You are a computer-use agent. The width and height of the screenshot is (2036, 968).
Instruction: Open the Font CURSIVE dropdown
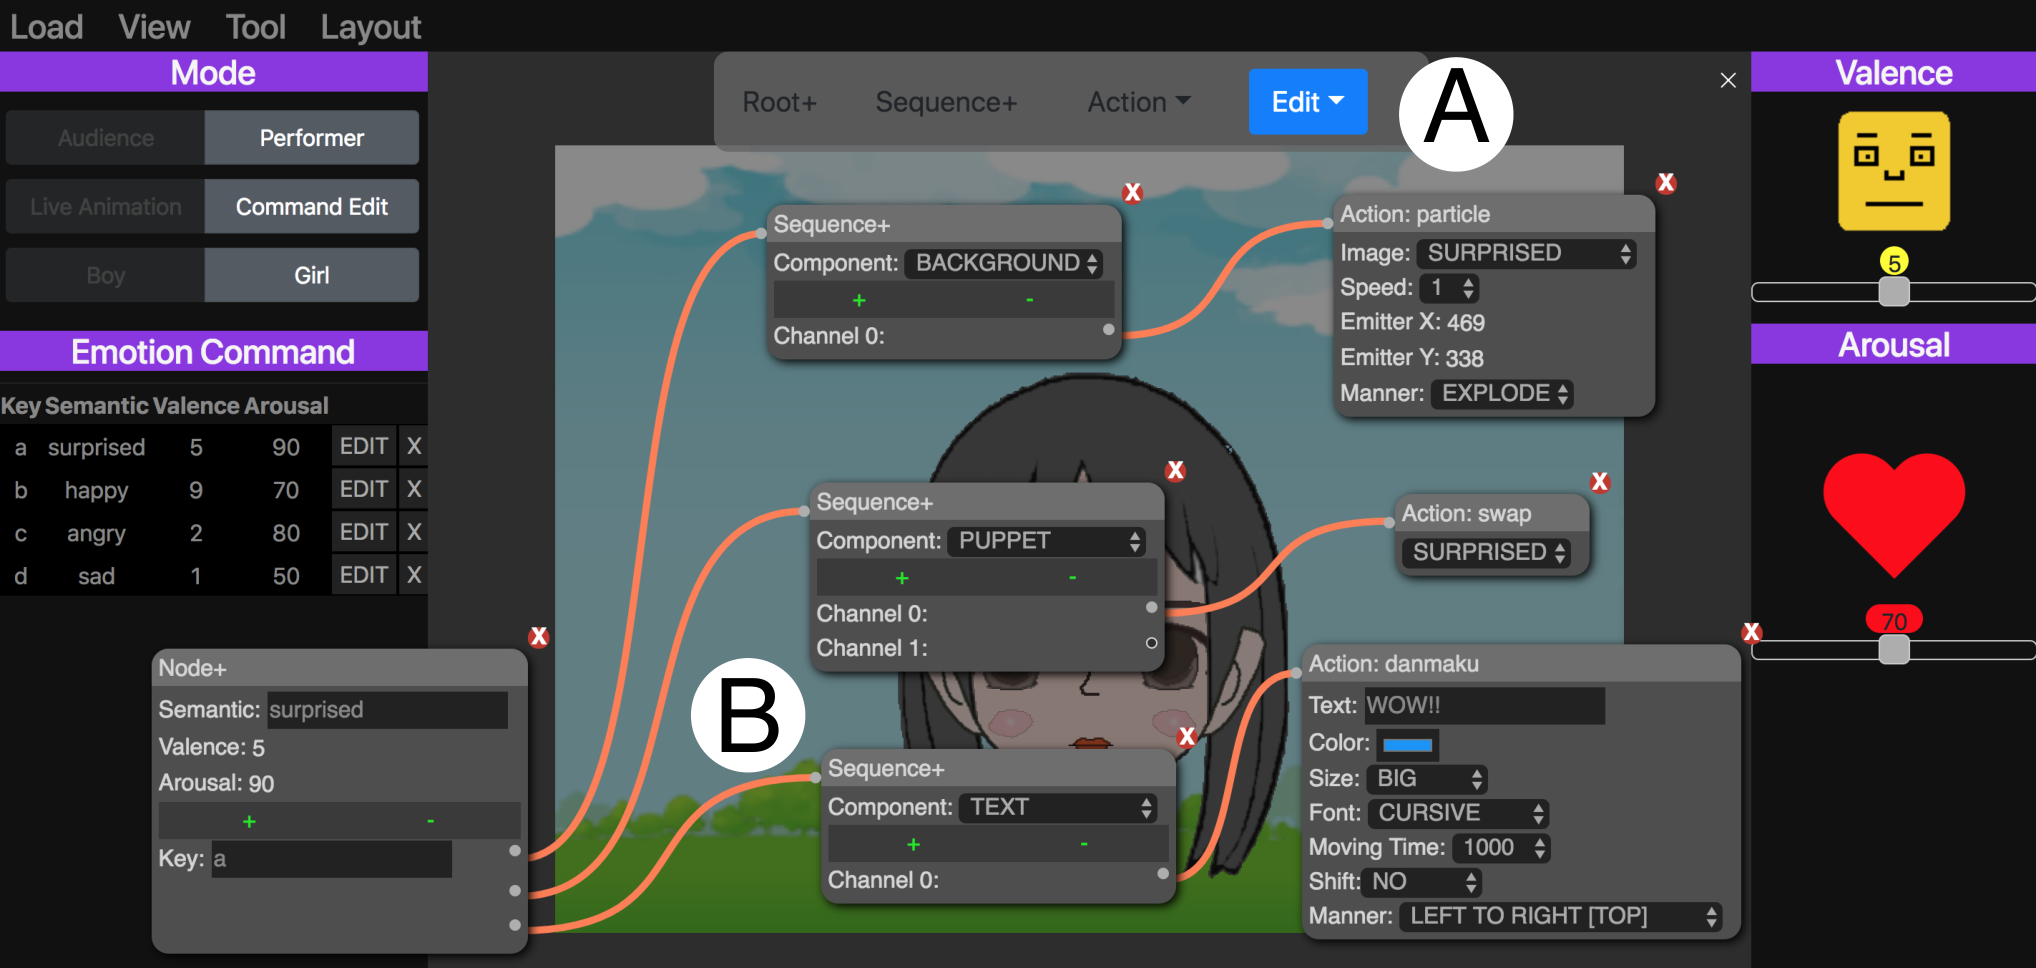point(1459,813)
